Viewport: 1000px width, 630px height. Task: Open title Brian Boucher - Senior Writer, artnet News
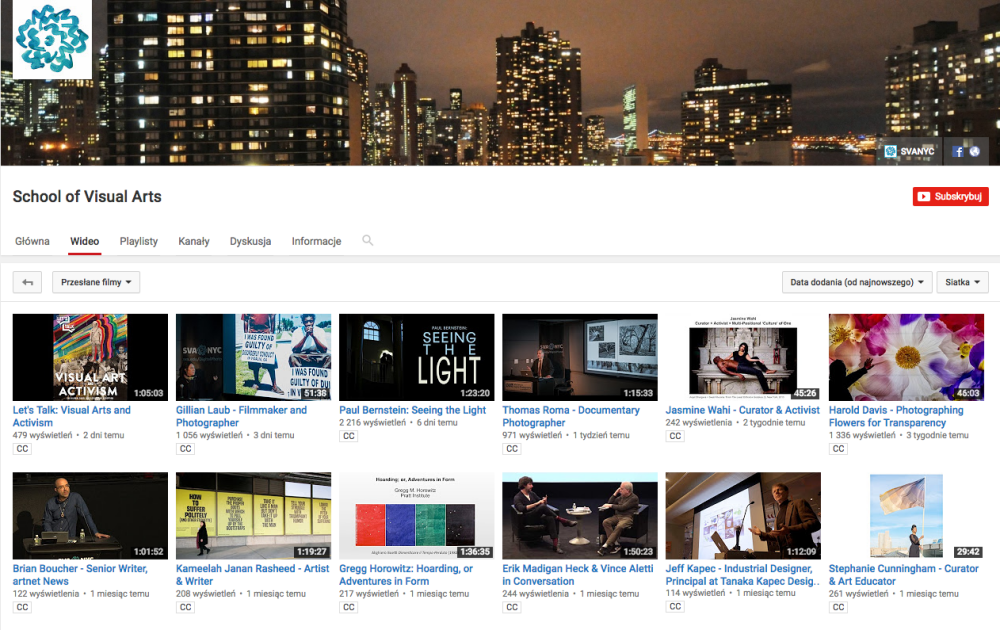[x=80, y=575]
